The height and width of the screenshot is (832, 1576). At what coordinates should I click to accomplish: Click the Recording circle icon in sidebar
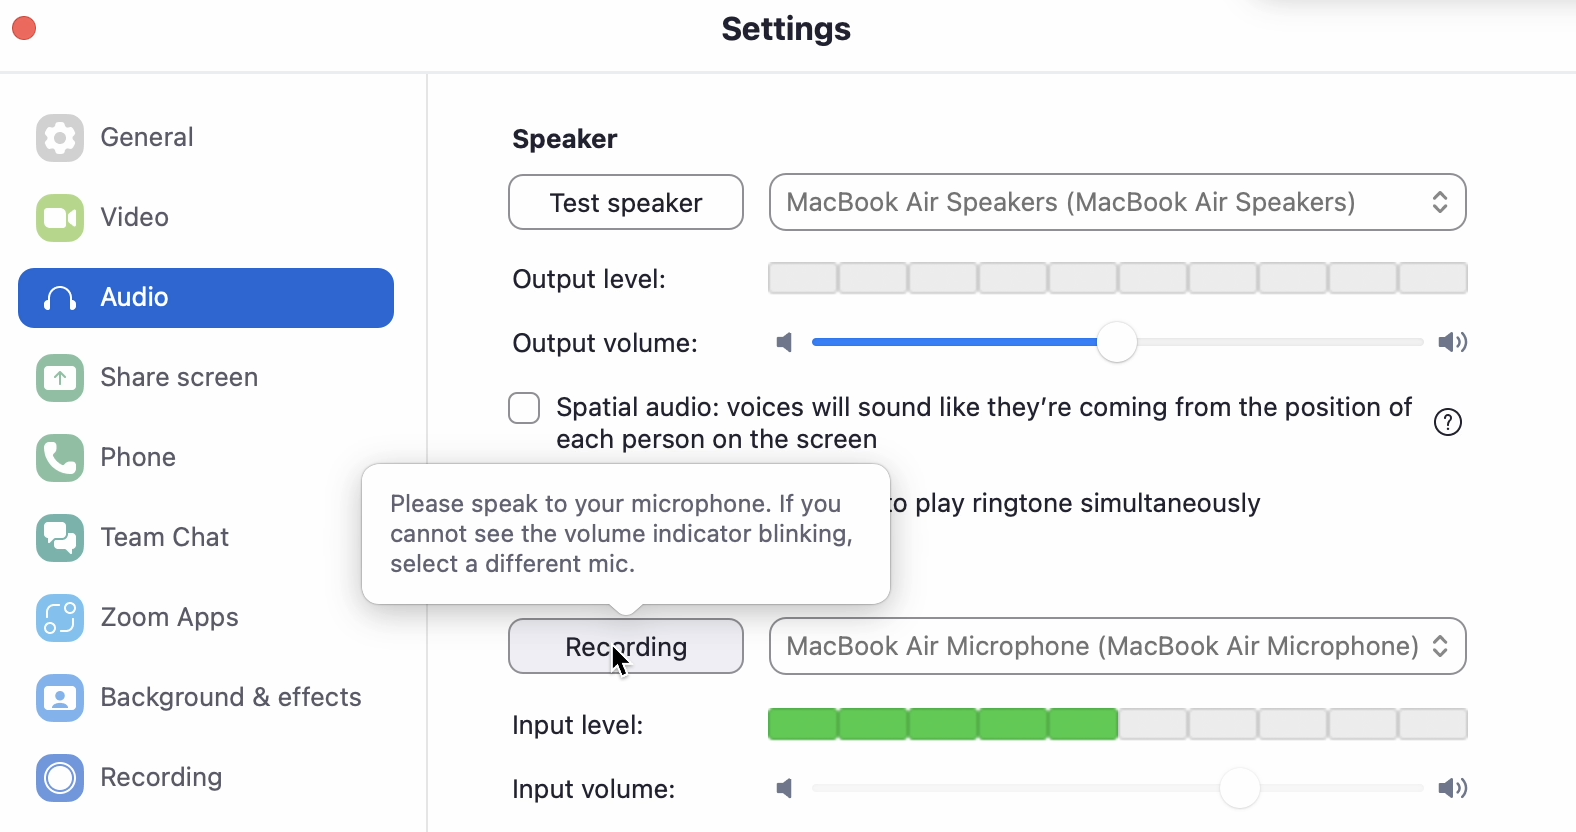pyautogui.click(x=60, y=778)
